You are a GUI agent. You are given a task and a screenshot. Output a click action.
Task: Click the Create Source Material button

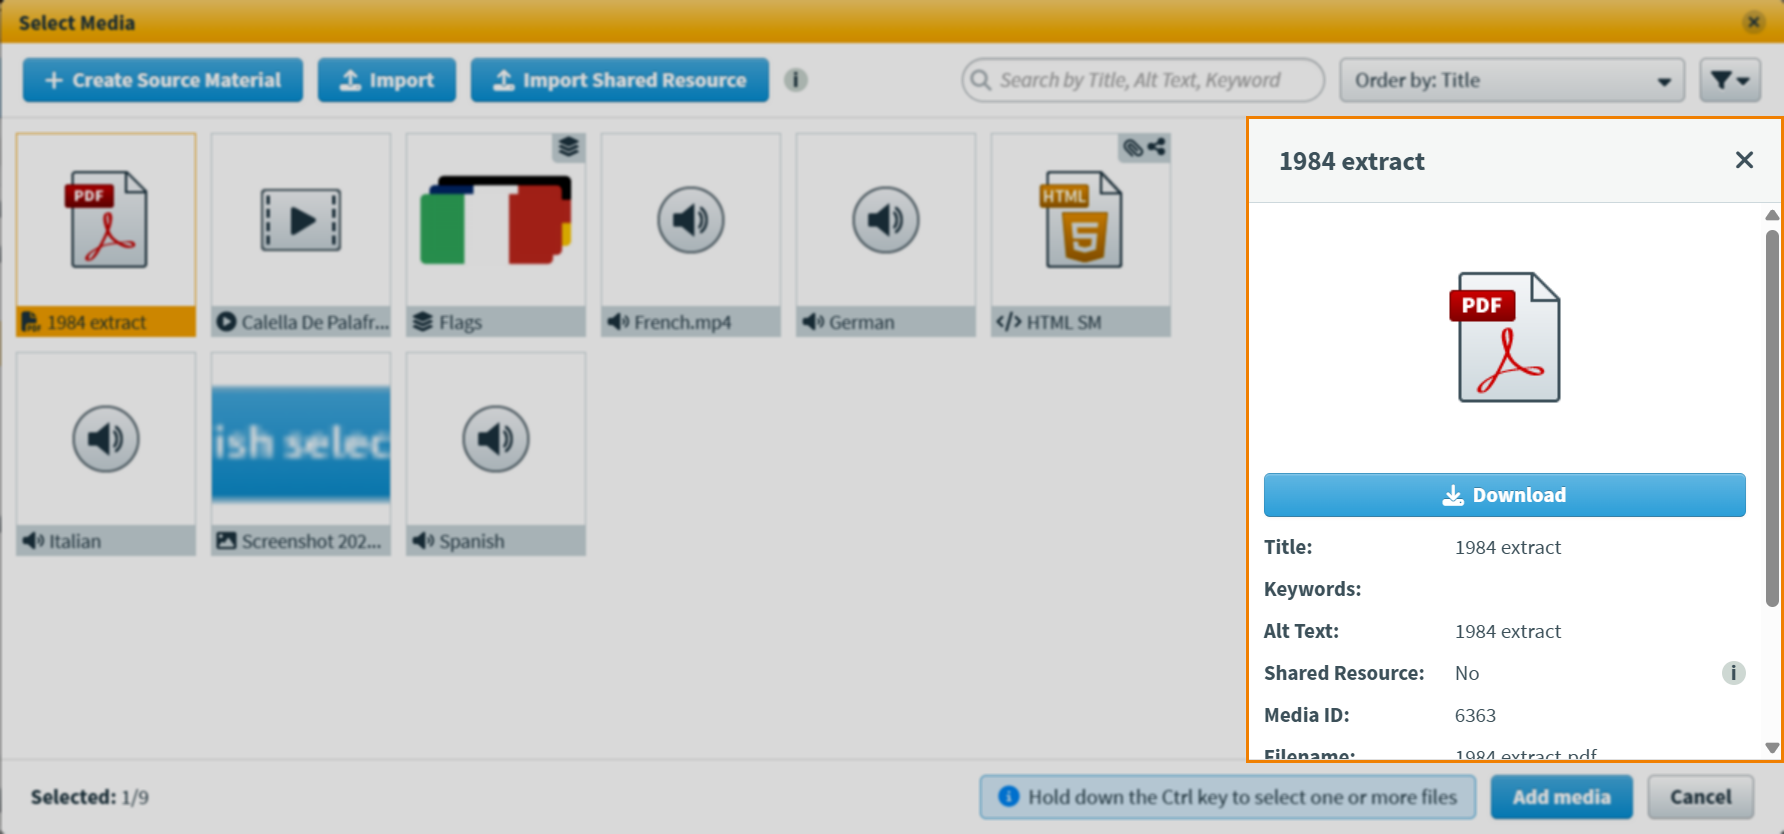[163, 80]
